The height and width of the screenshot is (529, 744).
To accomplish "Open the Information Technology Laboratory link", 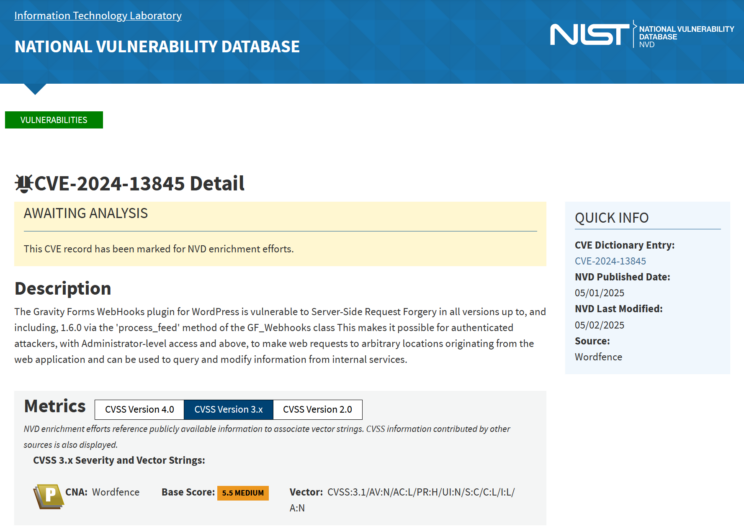I will tap(98, 16).
